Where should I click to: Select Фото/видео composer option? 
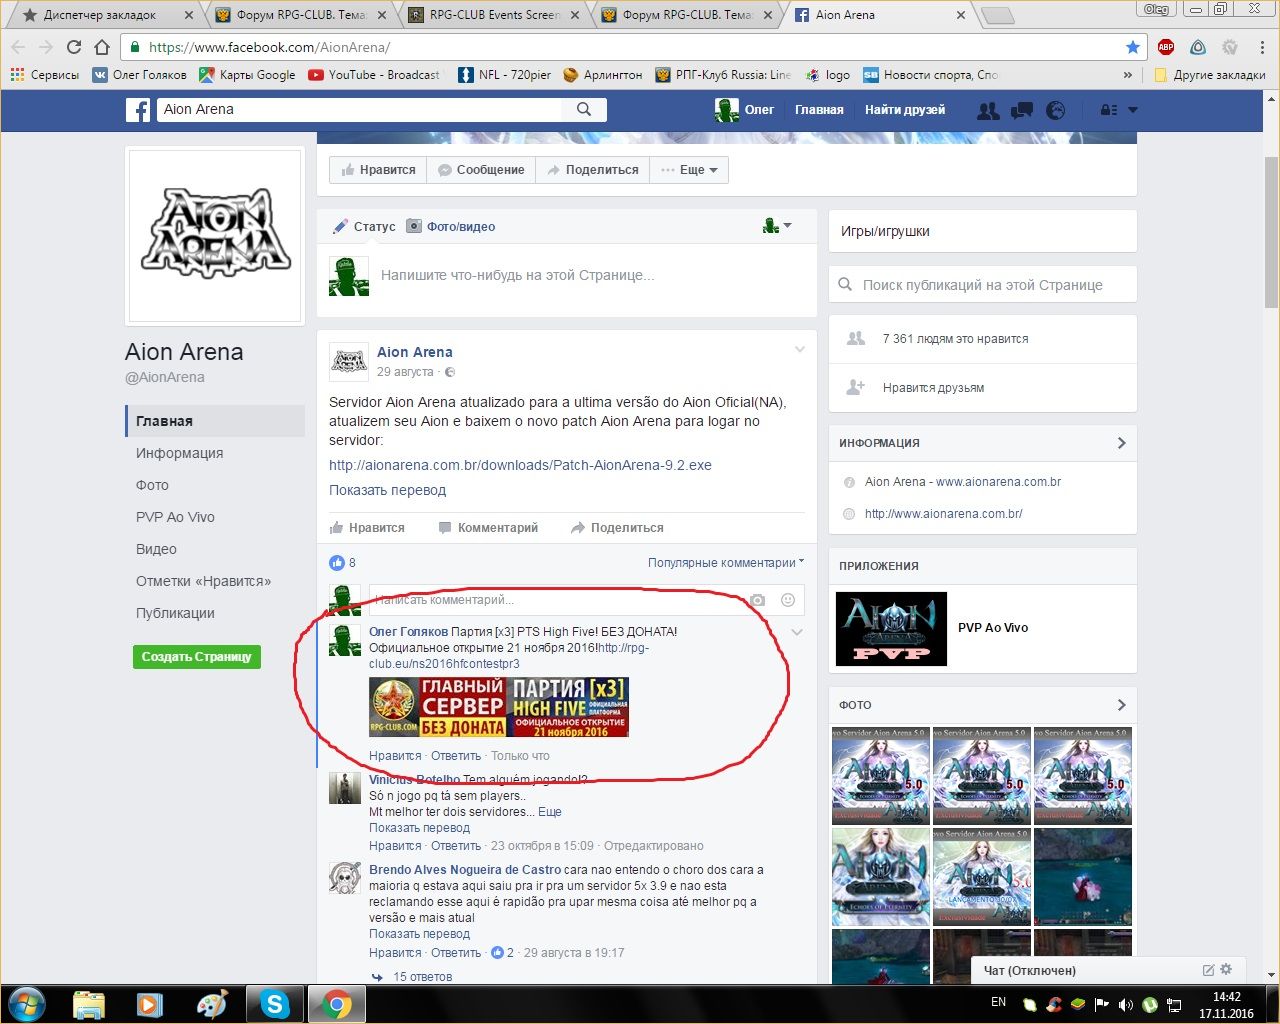click(x=451, y=227)
